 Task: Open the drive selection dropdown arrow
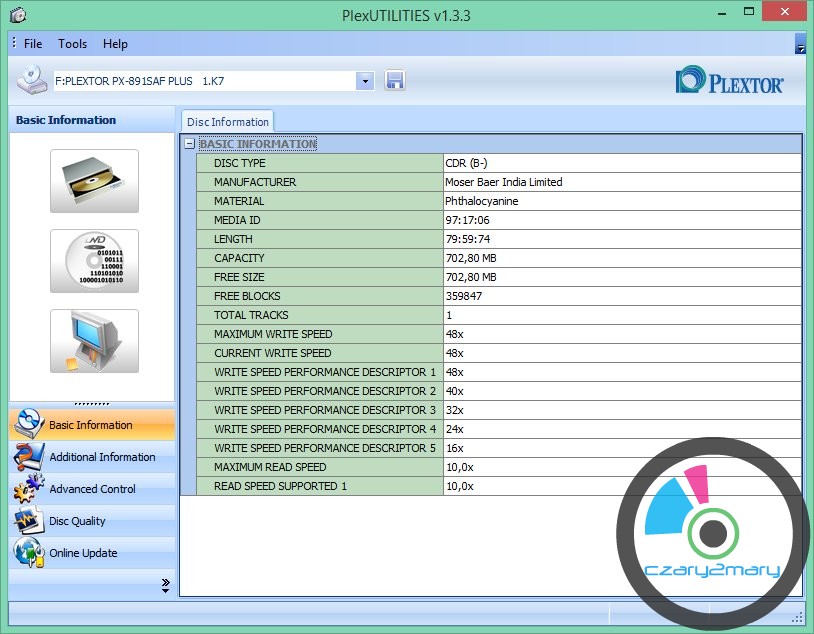coord(365,81)
